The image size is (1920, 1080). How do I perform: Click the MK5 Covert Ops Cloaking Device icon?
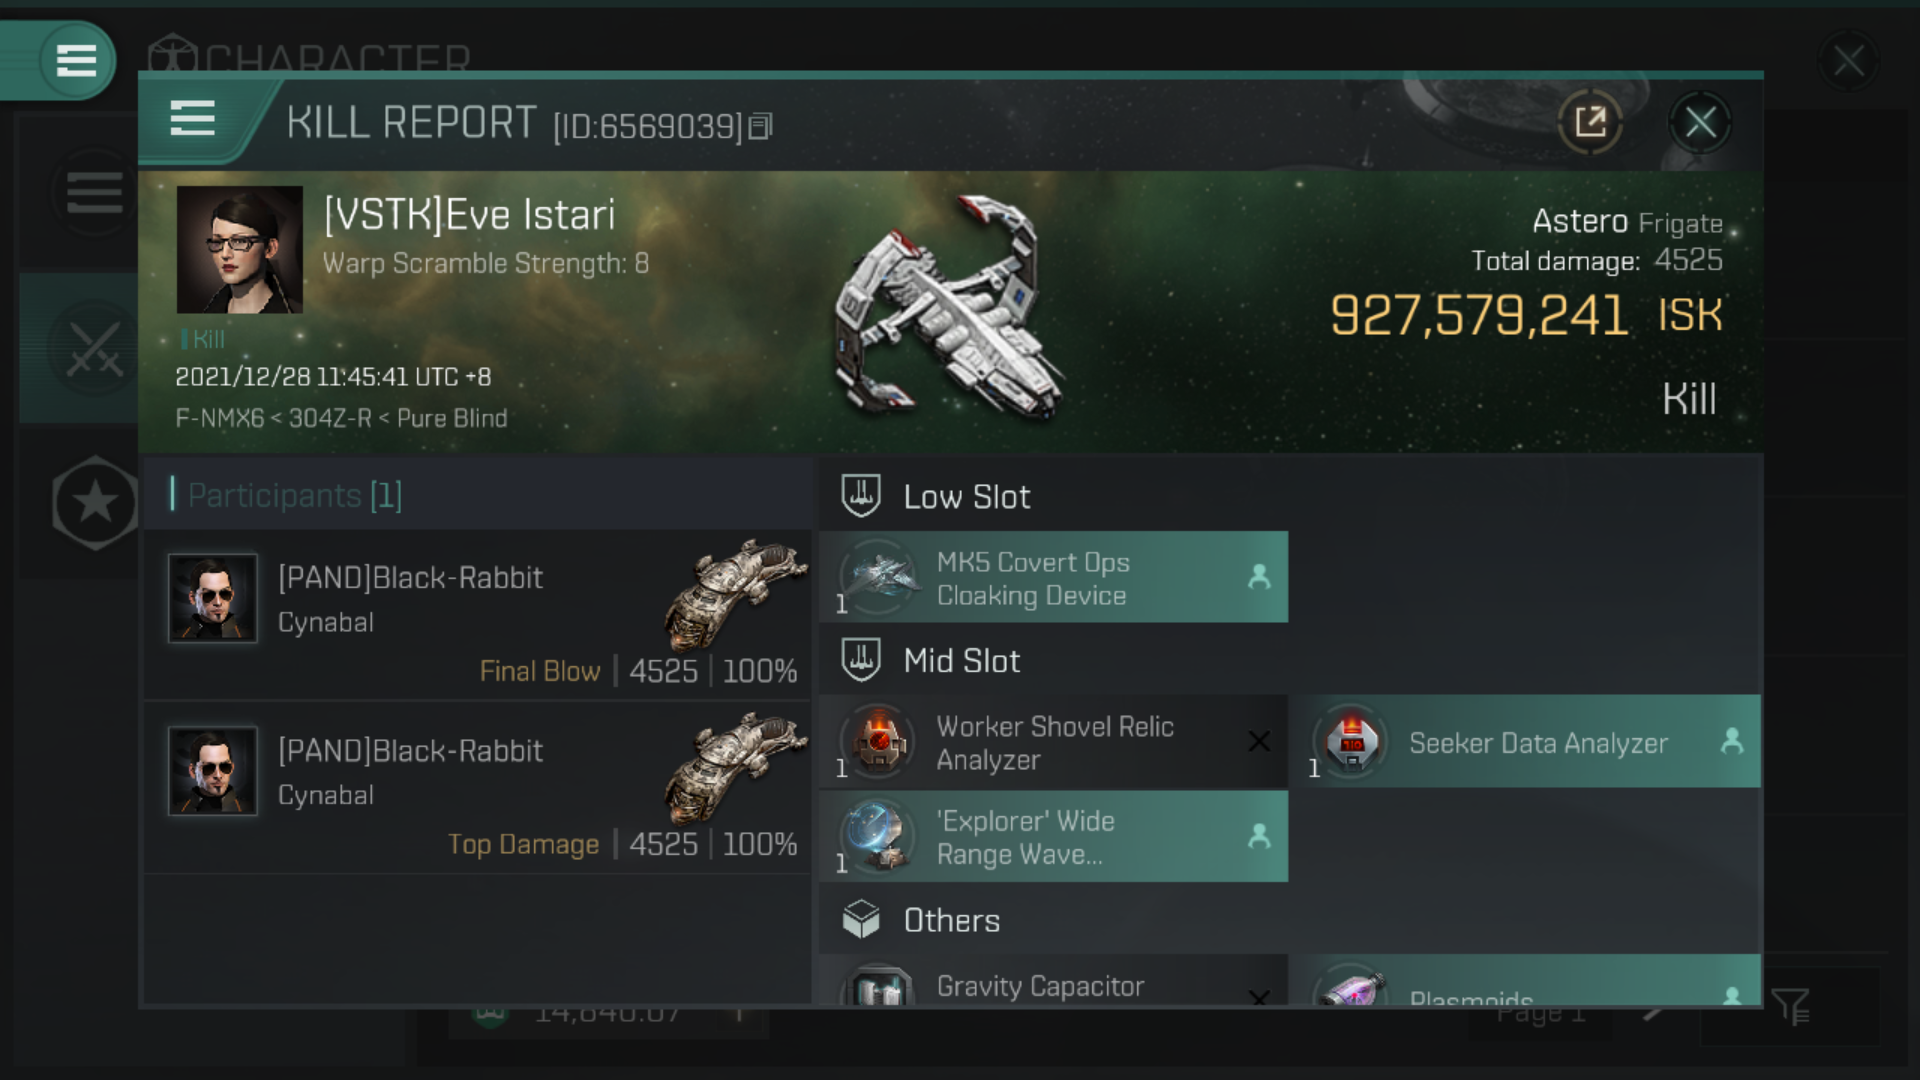(880, 576)
